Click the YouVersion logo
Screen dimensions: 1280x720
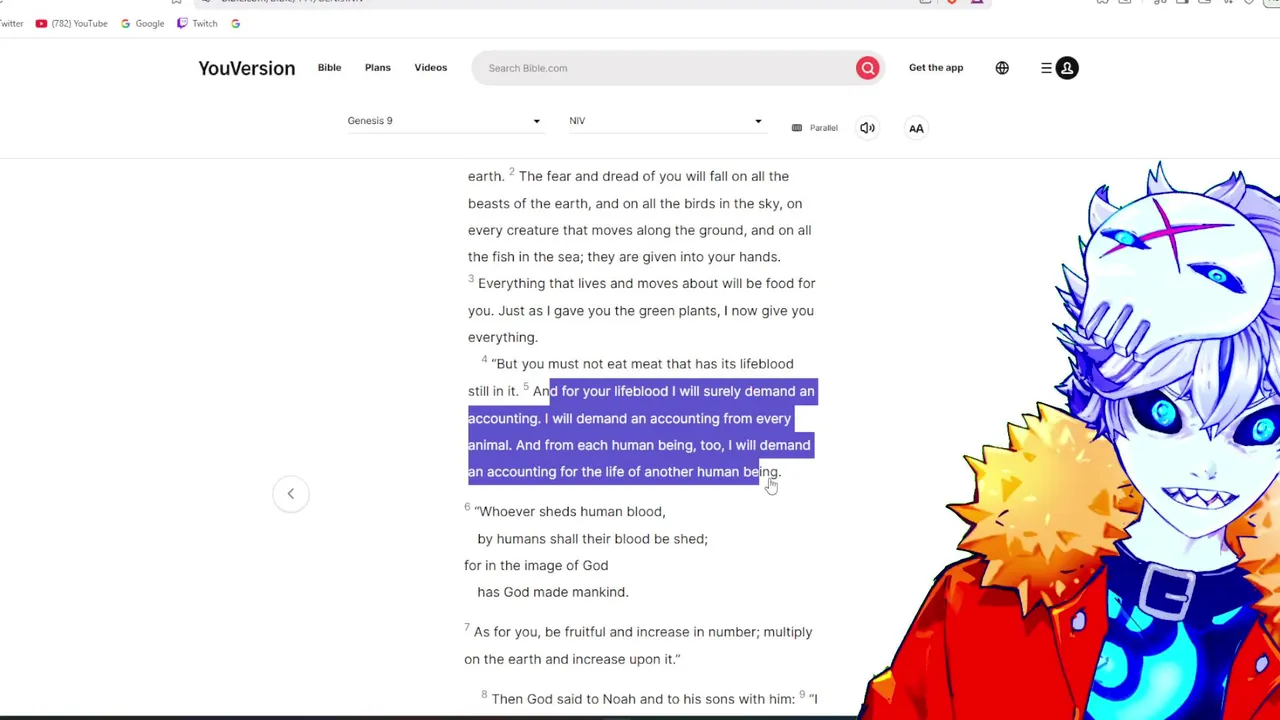tap(246, 68)
